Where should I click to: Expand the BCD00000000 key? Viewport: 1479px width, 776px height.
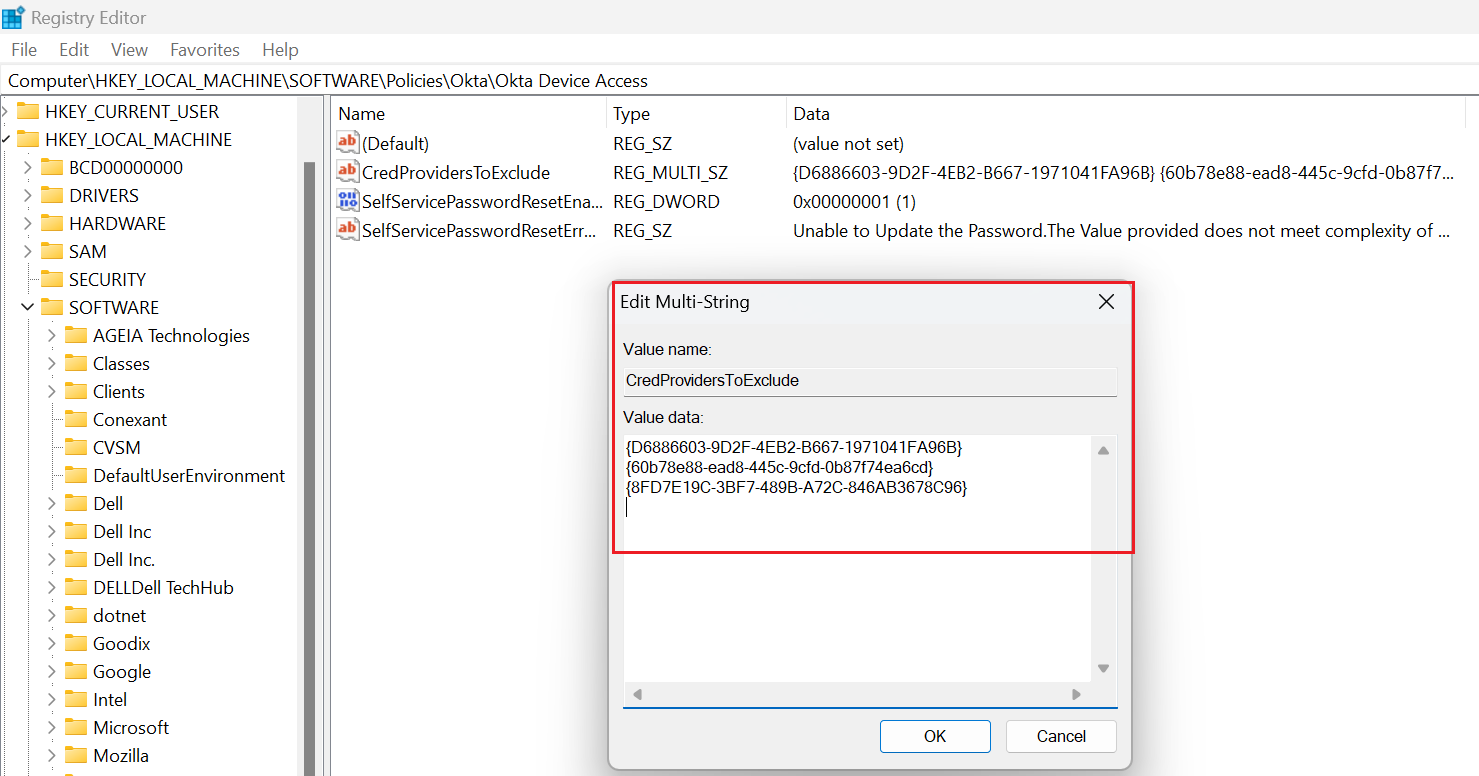pos(28,168)
